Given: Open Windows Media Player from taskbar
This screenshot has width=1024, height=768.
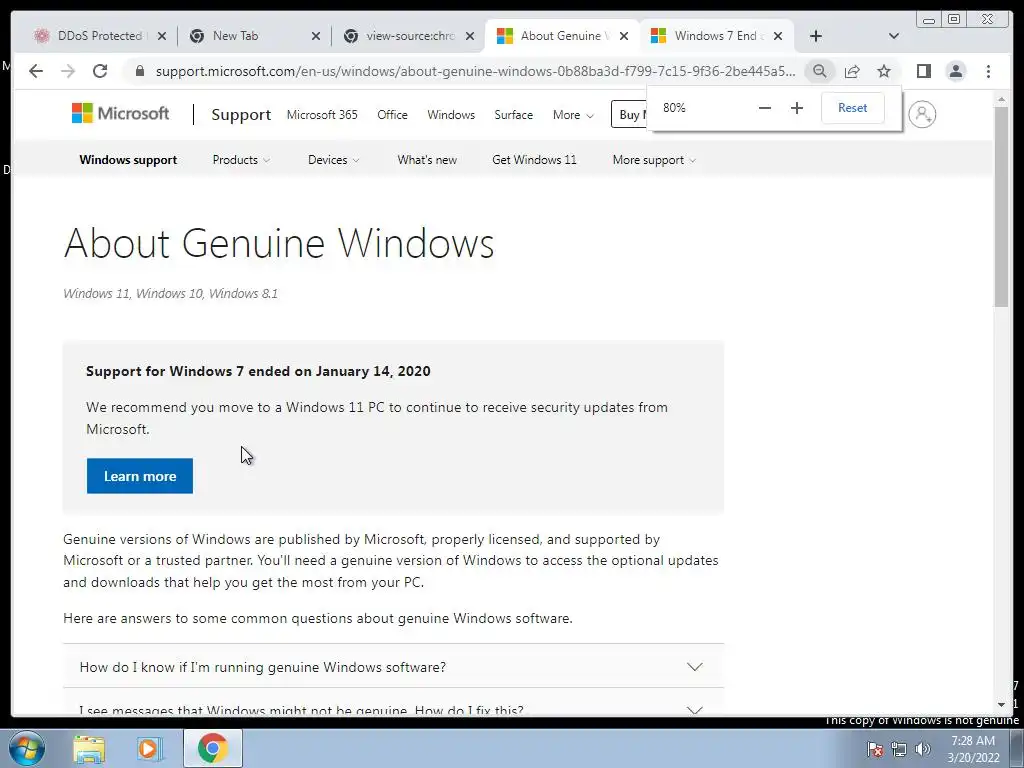Looking at the screenshot, I should [149, 748].
